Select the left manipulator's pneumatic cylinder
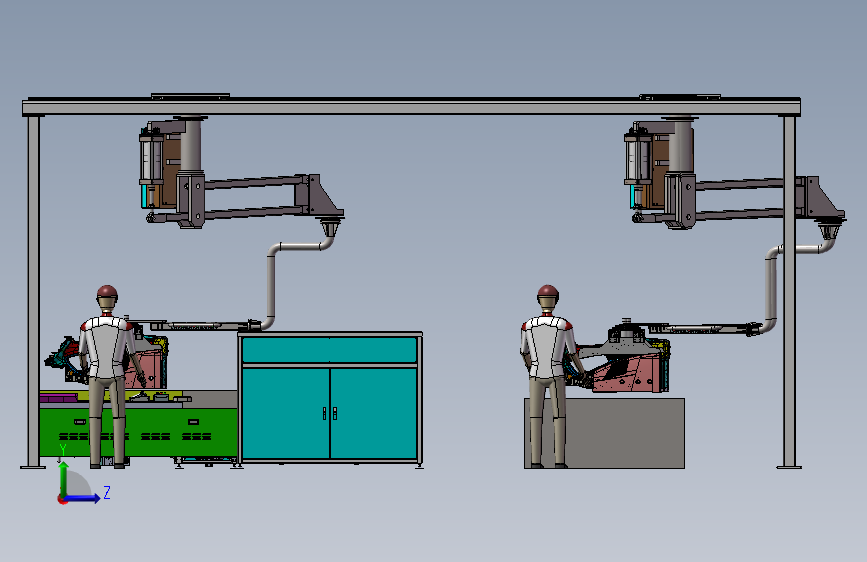This screenshot has height=562, width=867. tap(151, 159)
